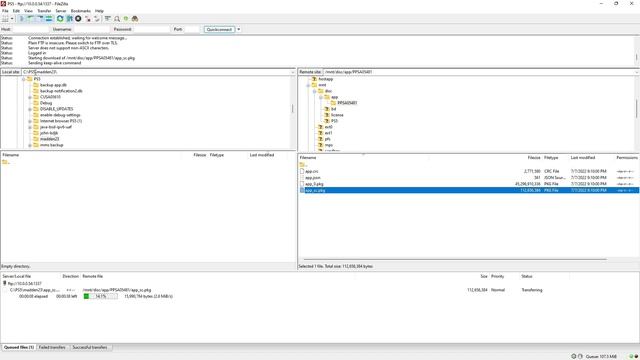640x360 pixels.
Task: Open the Remote site path dropdown
Action: 637,72
